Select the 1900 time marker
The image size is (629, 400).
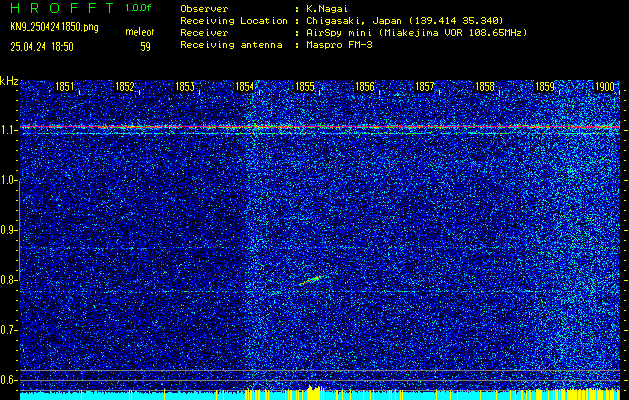[x=605, y=87]
